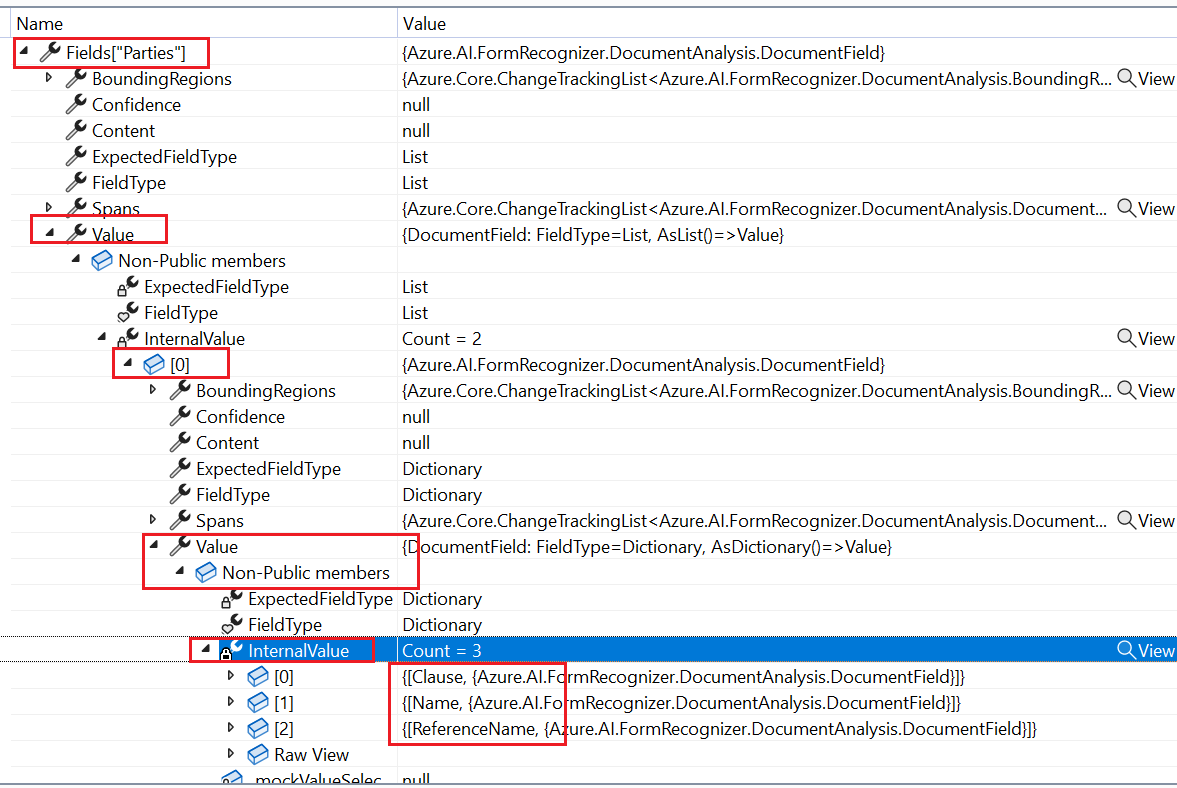Open View for BoundingRegions under the [0] item
The image size is (1177, 788).
click(1145, 390)
